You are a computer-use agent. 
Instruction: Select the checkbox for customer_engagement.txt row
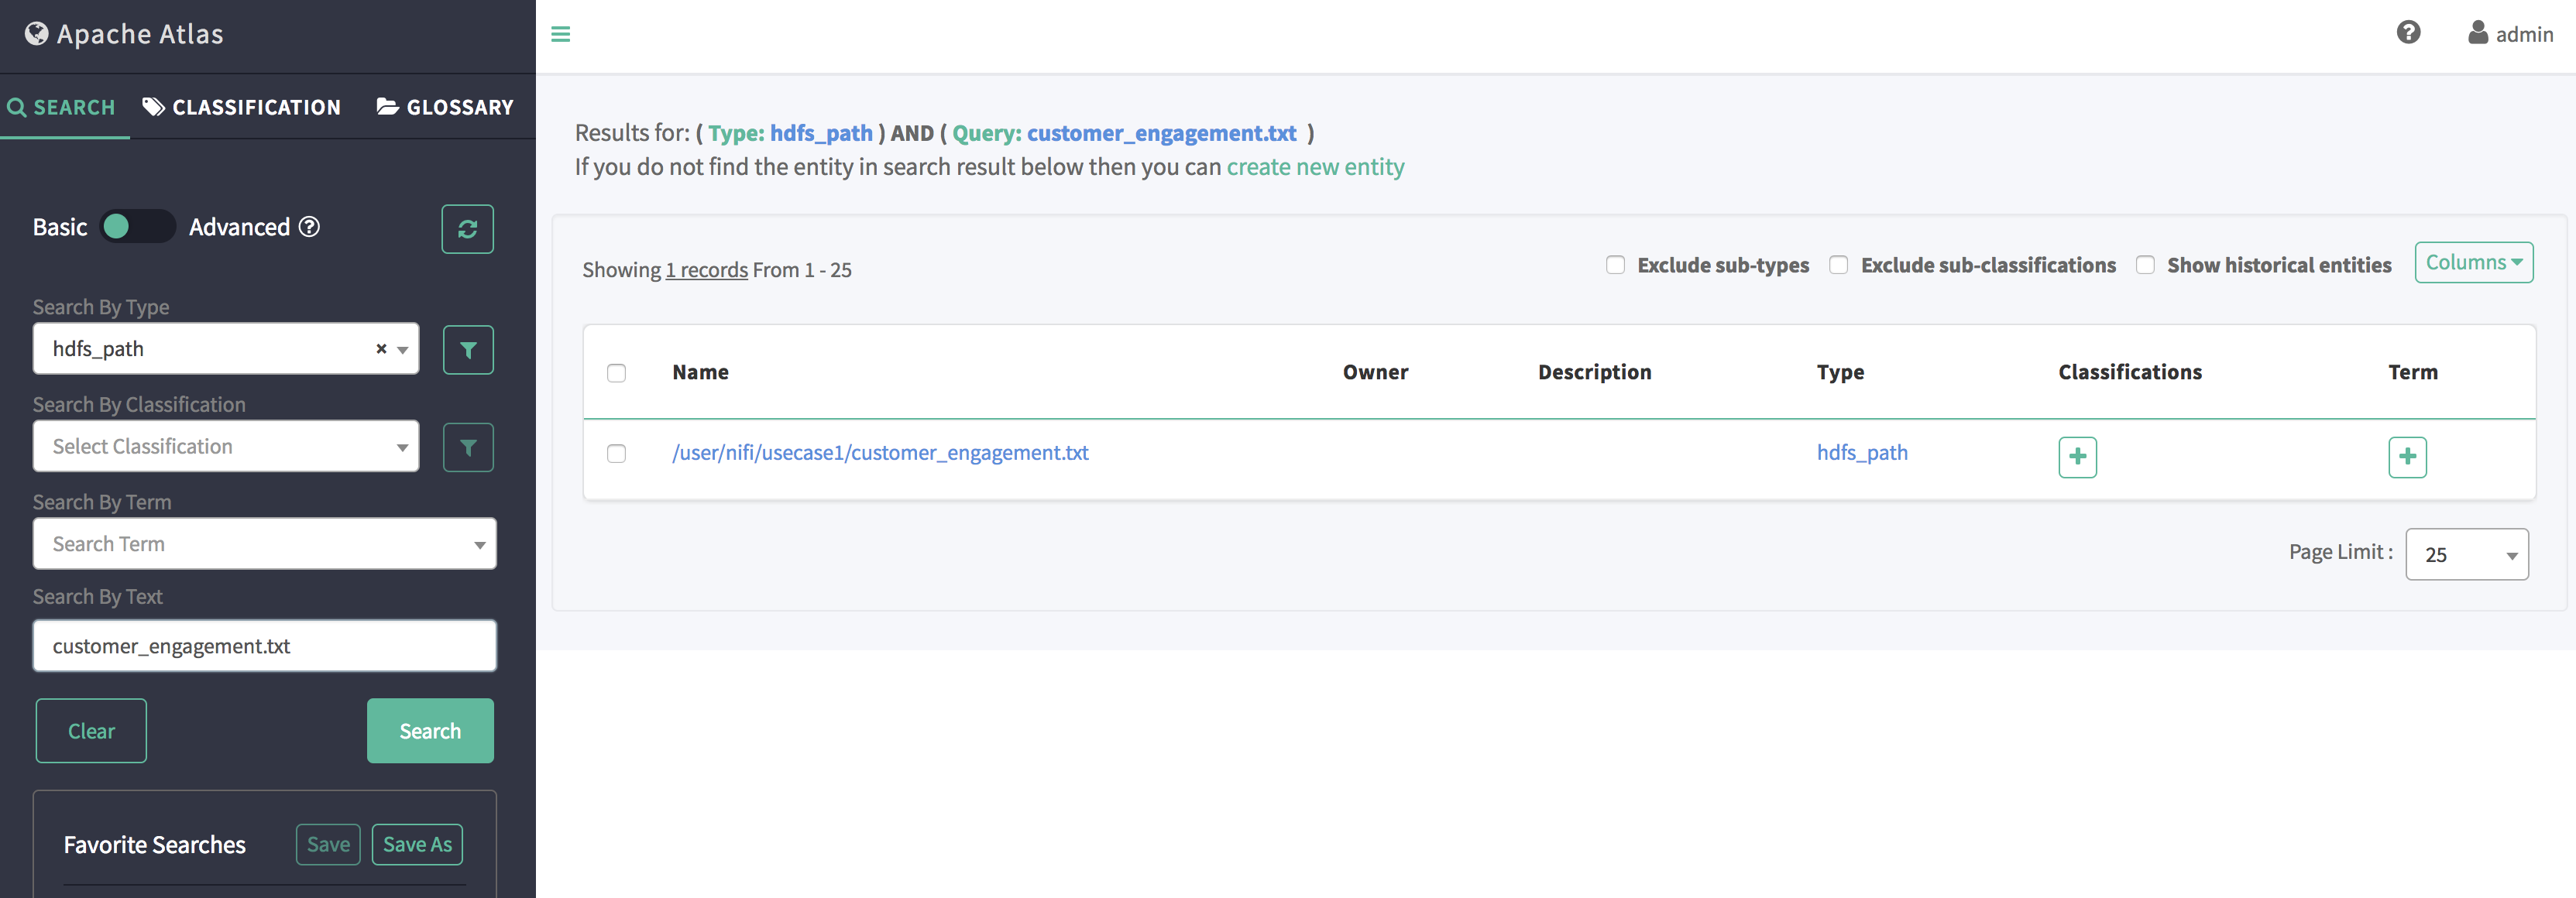pyautogui.click(x=616, y=453)
